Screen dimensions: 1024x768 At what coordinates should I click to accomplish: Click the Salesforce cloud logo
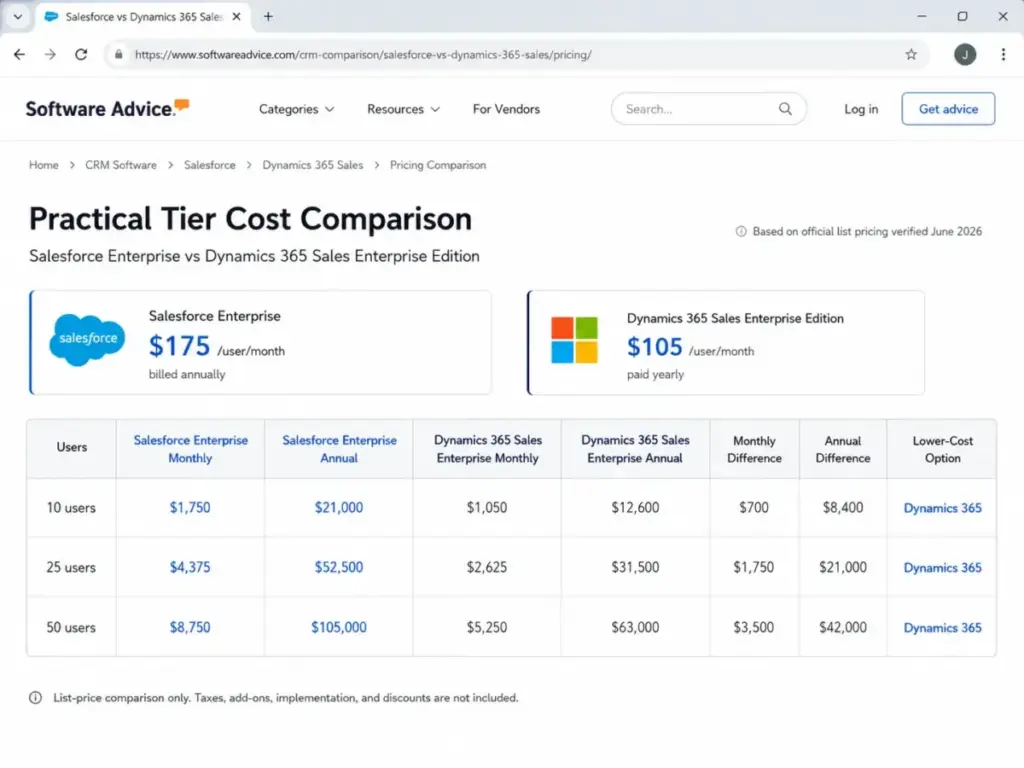88,339
